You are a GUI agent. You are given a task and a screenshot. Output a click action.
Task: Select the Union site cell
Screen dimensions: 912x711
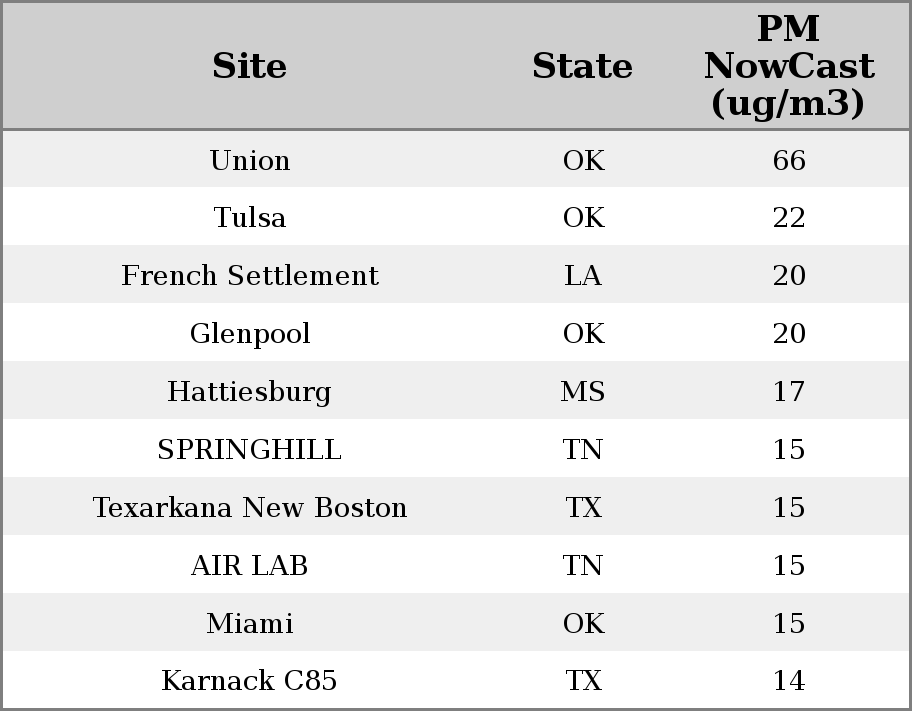point(250,160)
